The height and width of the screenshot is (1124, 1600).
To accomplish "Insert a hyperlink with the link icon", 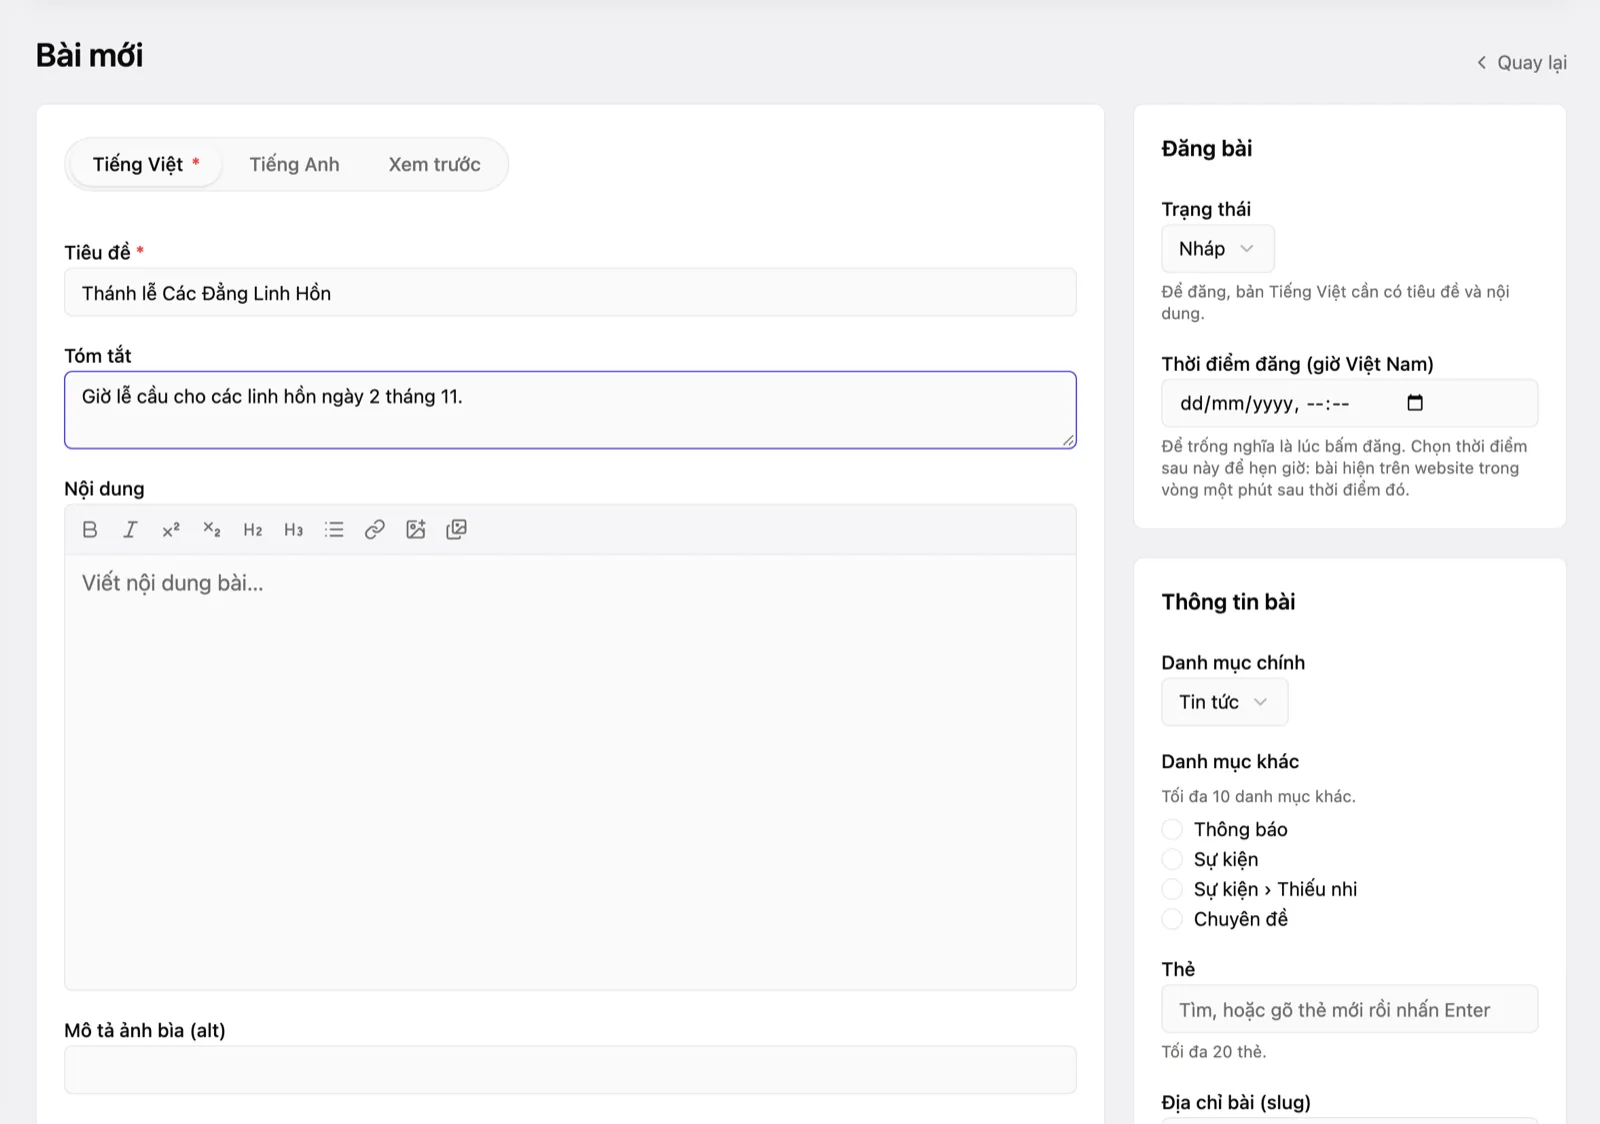I will click(x=375, y=530).
